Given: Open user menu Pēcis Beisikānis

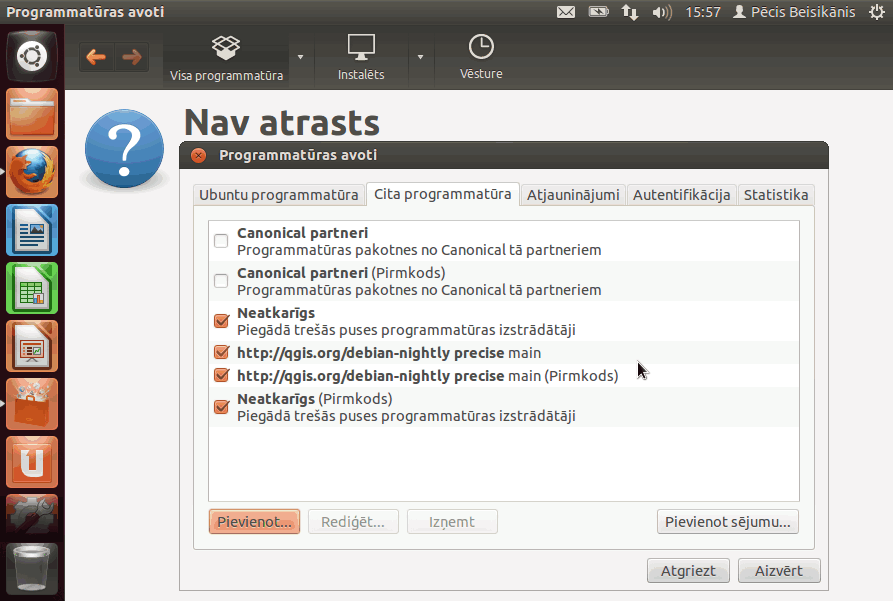Looking at the screenshot, I should (x=794, y=12).
